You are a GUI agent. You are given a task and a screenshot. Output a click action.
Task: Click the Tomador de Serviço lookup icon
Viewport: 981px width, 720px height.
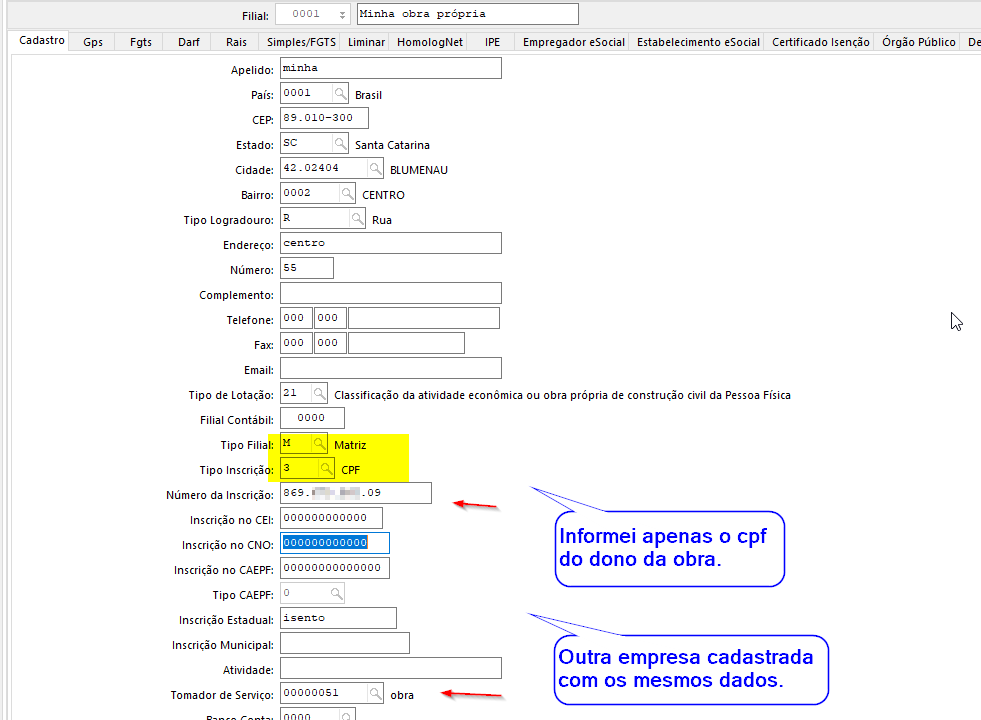(x=375, y=693)
